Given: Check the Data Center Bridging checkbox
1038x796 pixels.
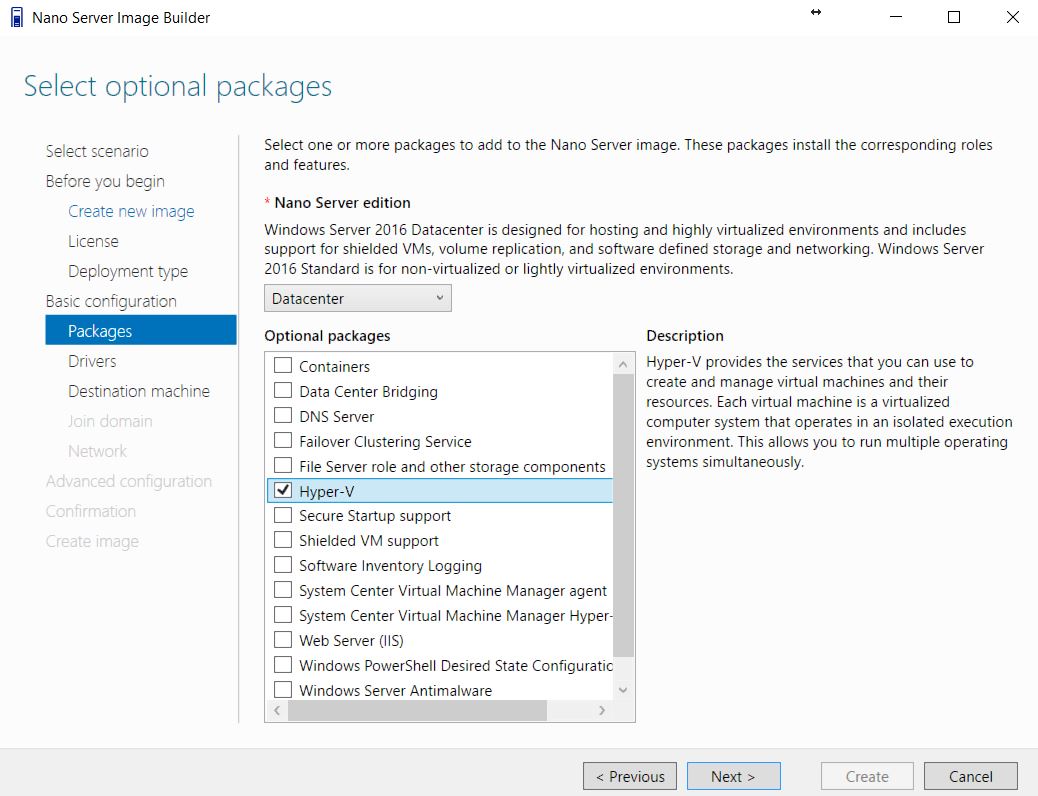Looking at the screenshot, I should pyautogui.click(x=283, y=390).
